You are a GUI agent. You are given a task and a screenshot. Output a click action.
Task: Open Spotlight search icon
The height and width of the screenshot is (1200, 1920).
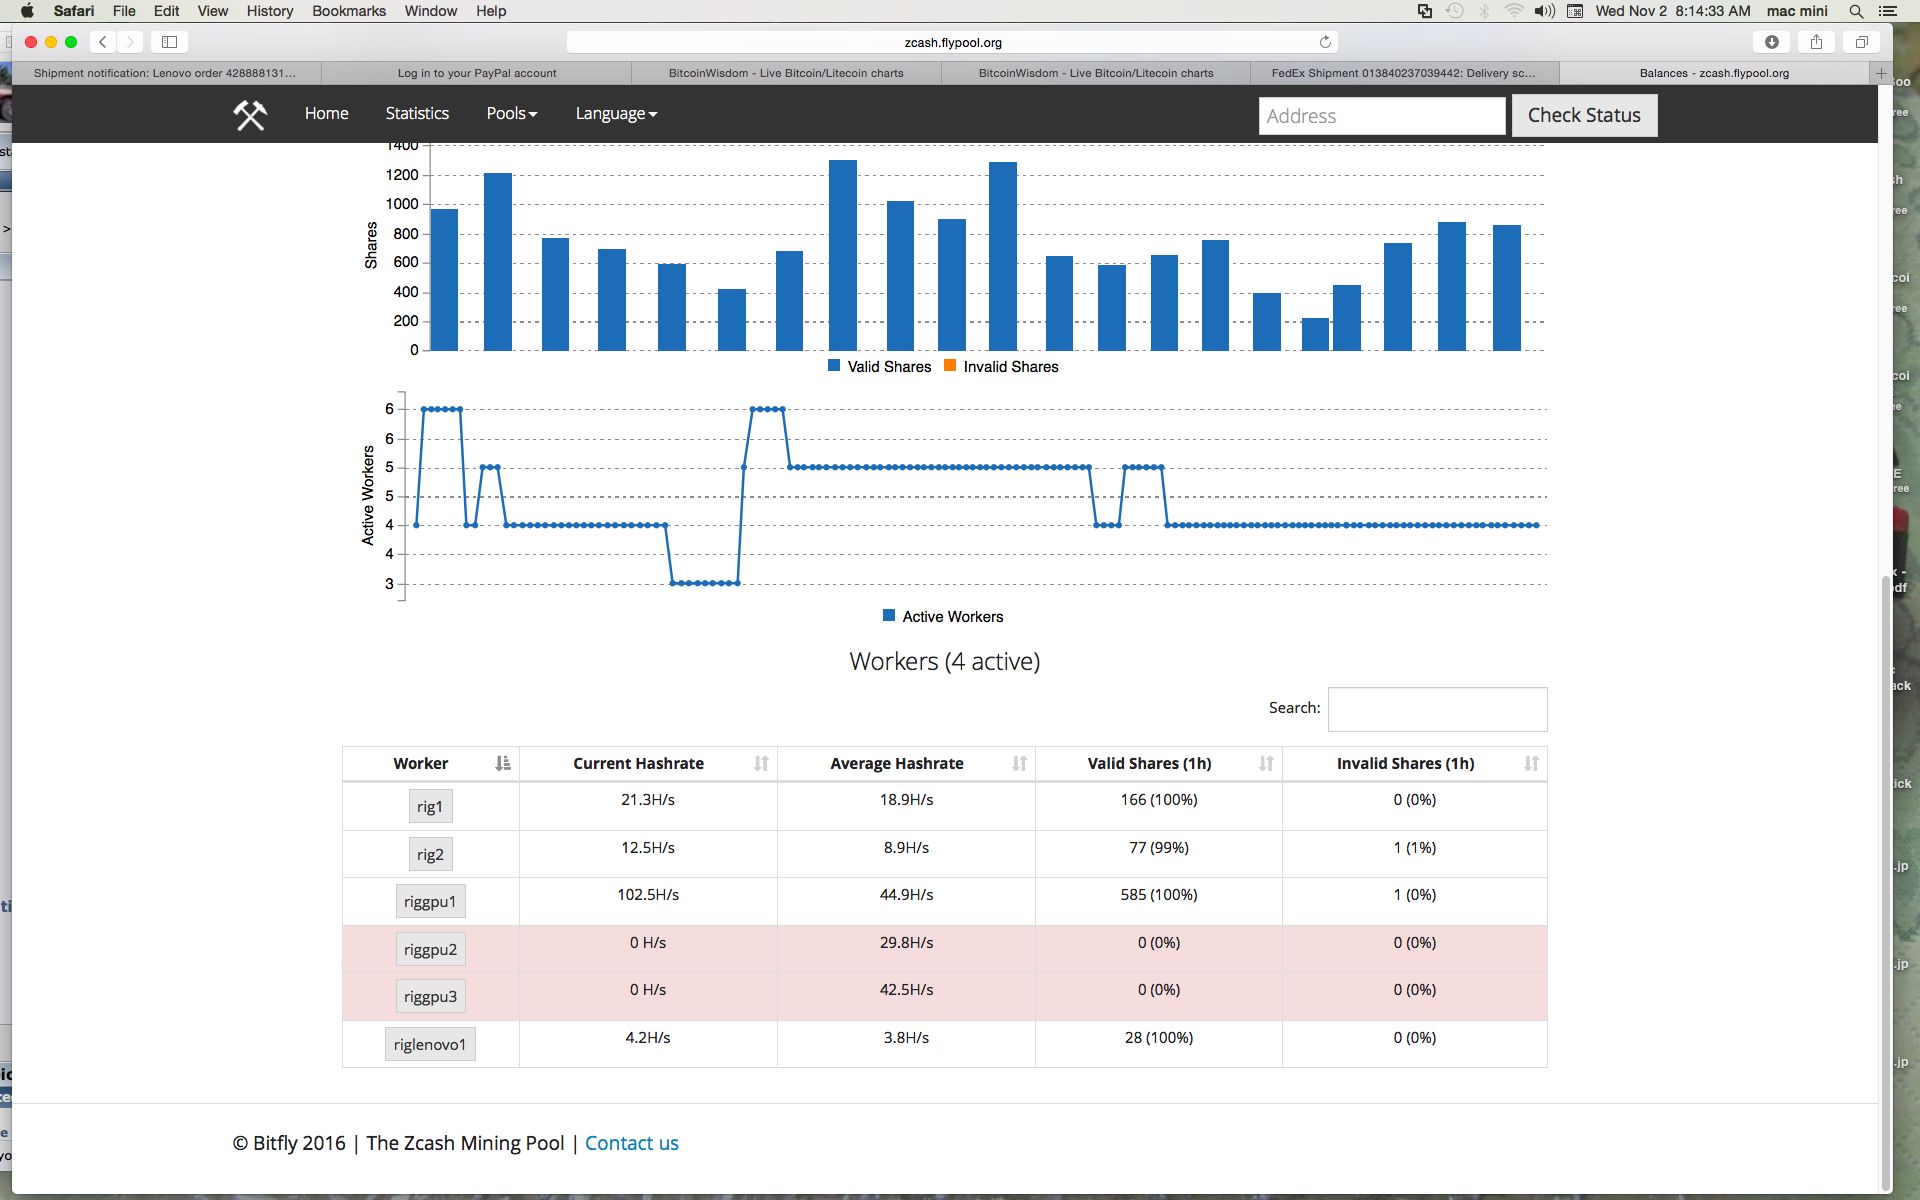[1856, 11]
